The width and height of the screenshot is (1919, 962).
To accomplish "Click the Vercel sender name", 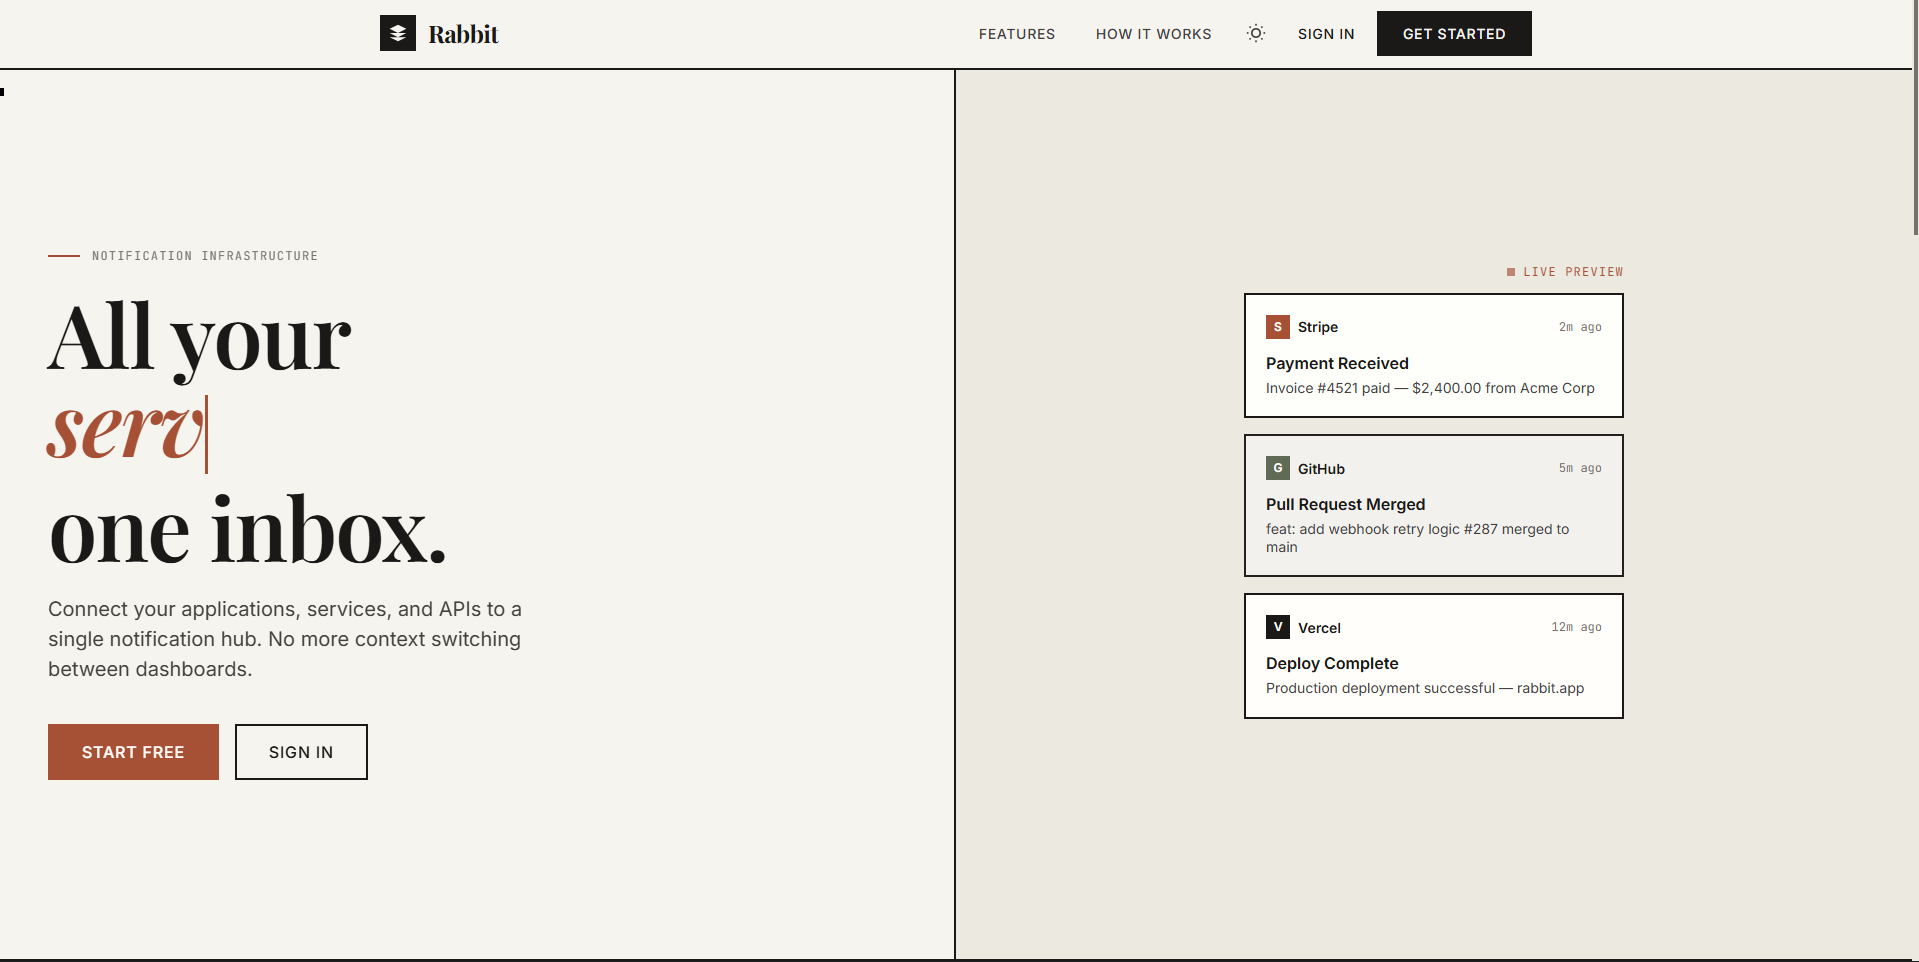I will tap(1319, 628).
